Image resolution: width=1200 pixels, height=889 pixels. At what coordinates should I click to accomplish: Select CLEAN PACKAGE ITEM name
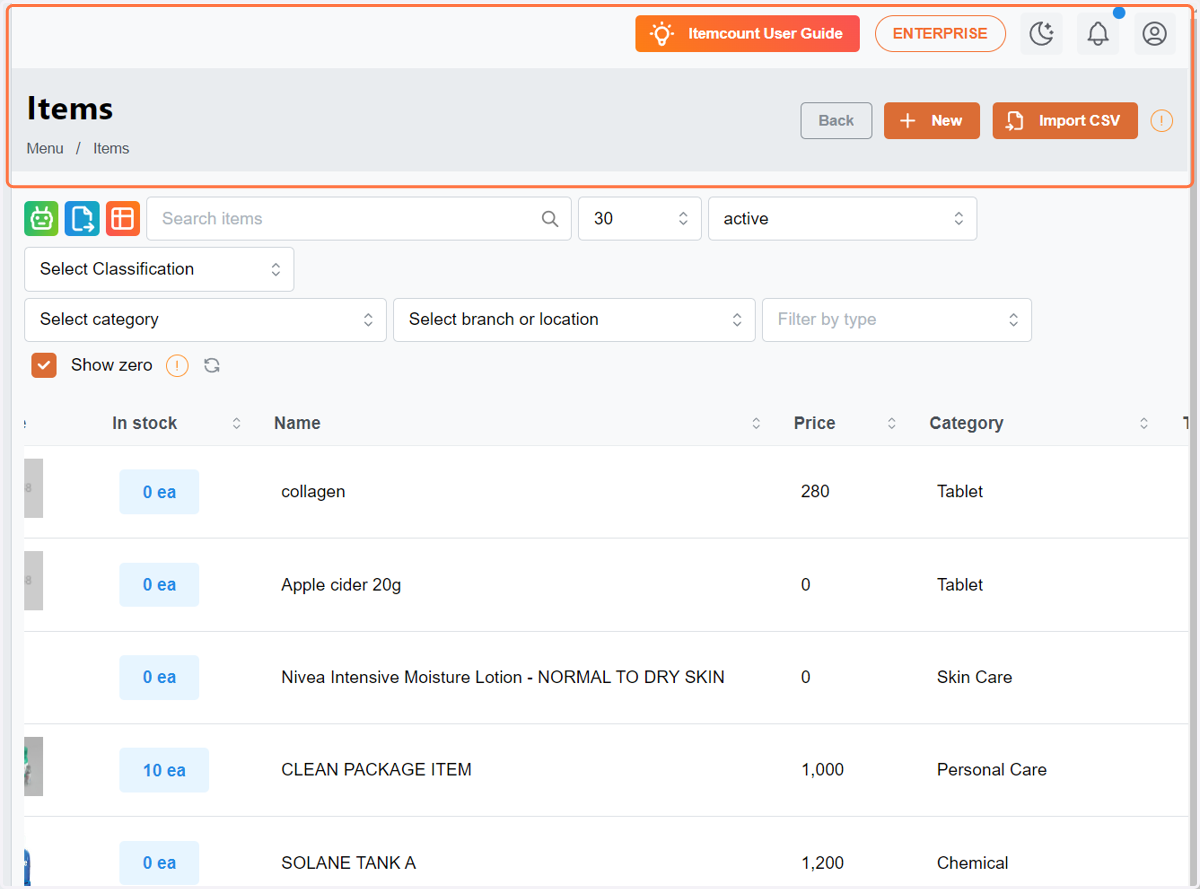pyautogui.click(x=376, y=770)
